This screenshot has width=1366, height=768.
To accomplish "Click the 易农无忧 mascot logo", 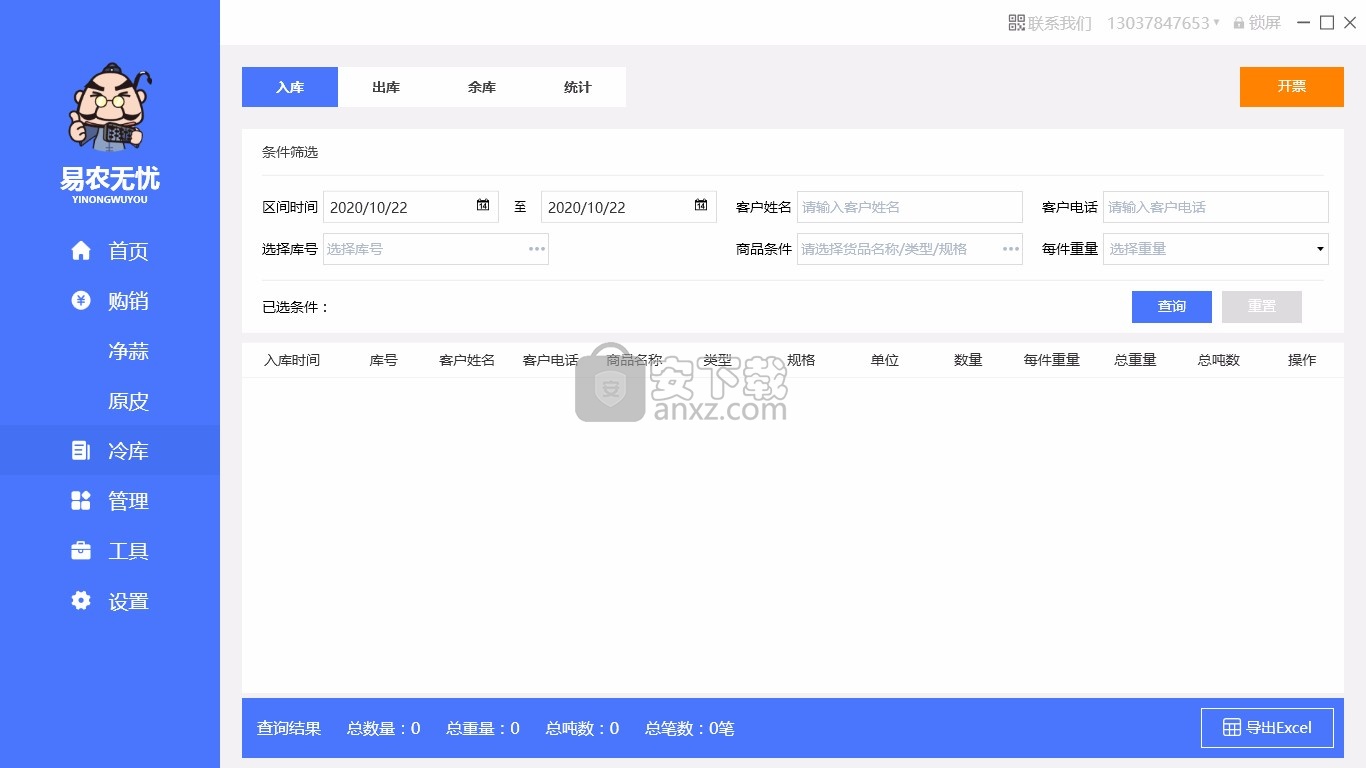I will [x=109, y=107].
